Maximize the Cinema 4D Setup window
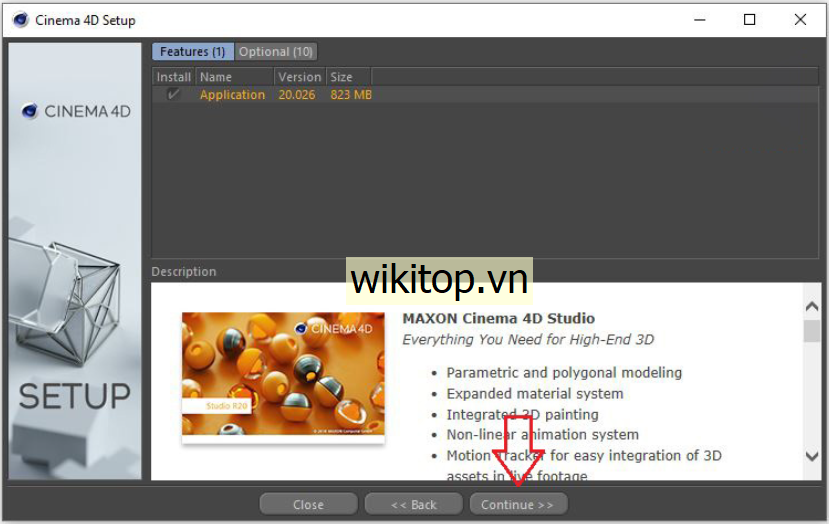The image size is (829, 524). 749,19
